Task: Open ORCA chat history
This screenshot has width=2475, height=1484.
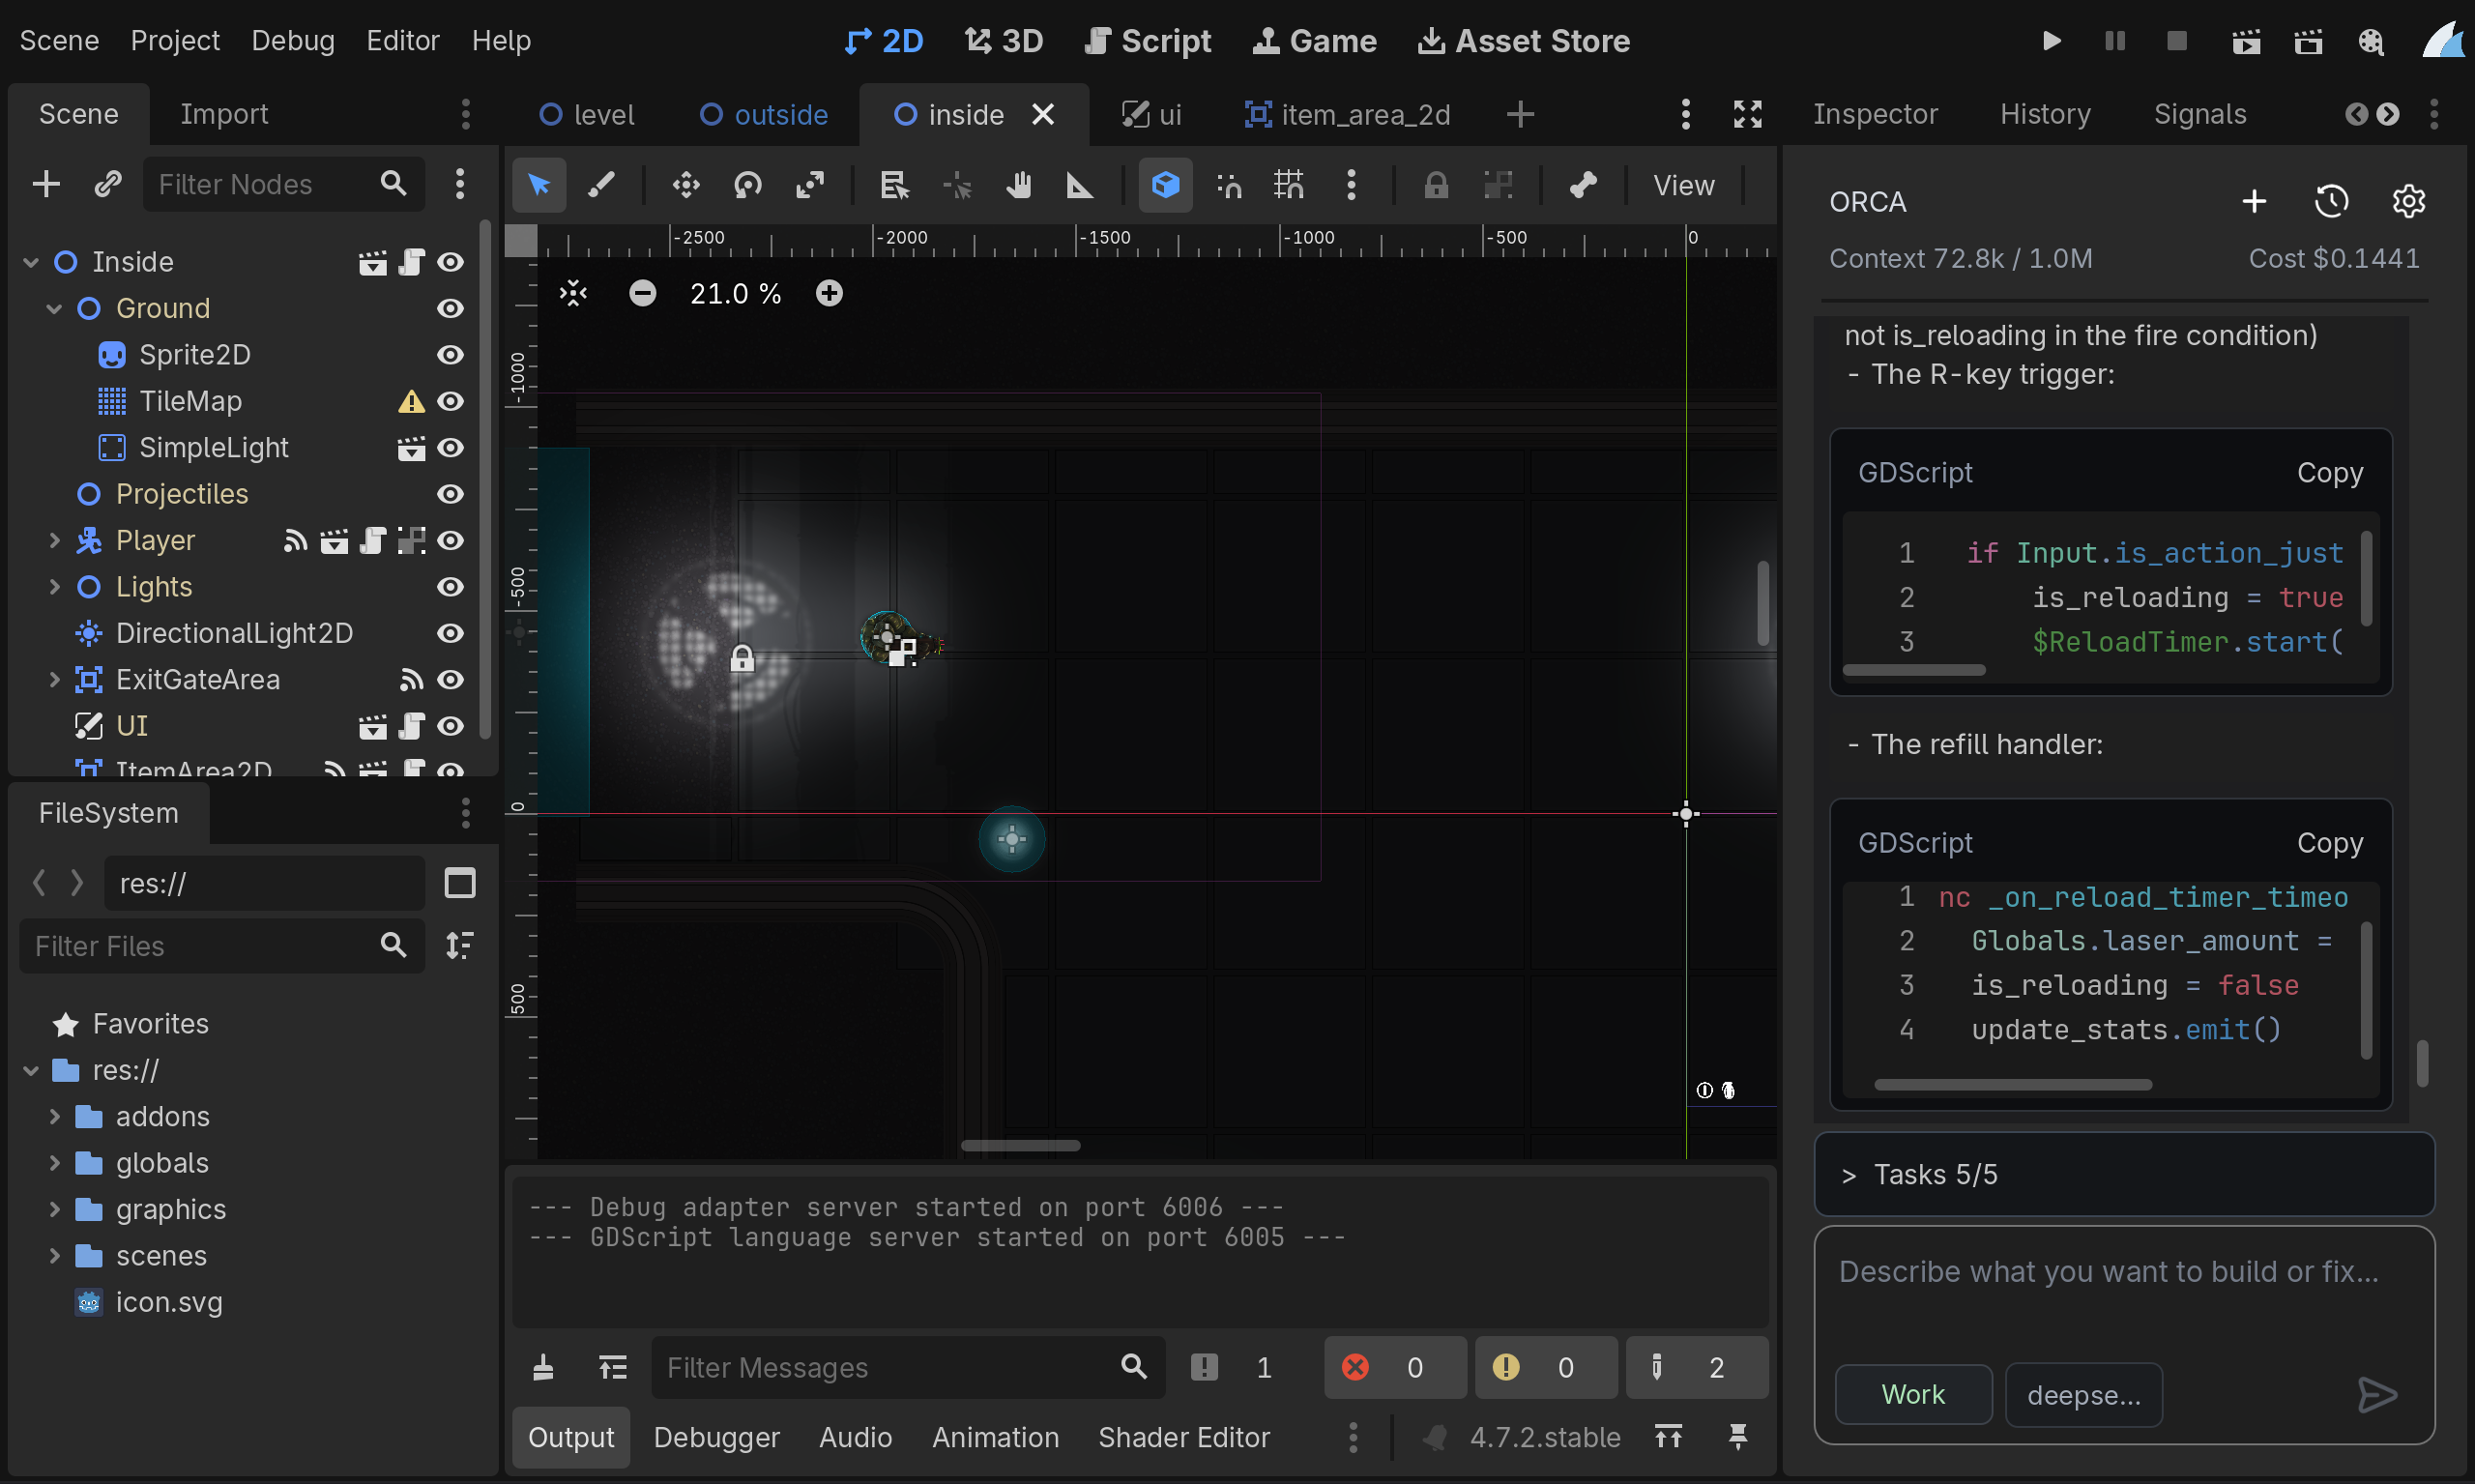Action: (x=2331, y=202)
